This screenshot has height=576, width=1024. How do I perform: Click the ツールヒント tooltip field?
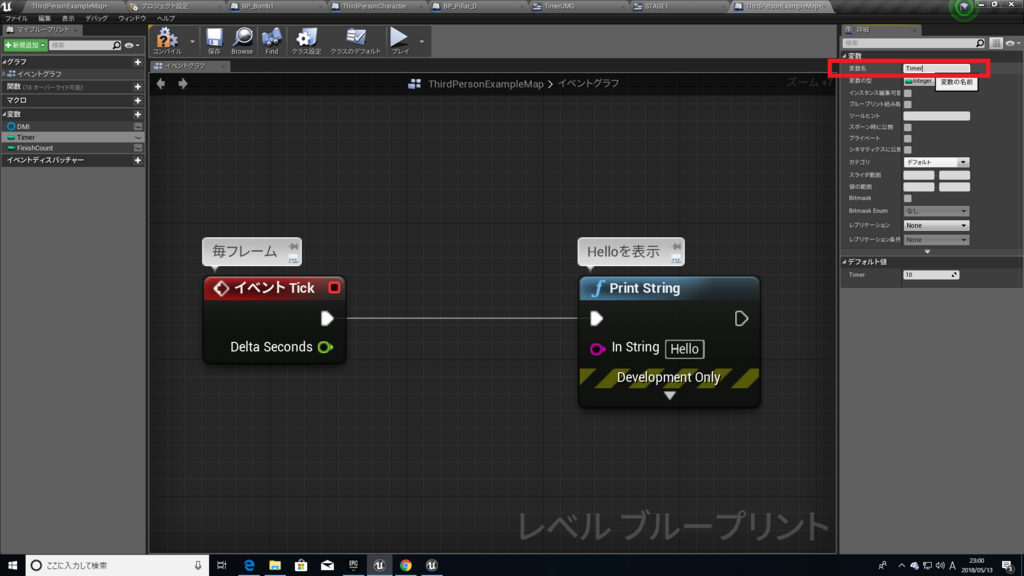(x=936, y=116)
